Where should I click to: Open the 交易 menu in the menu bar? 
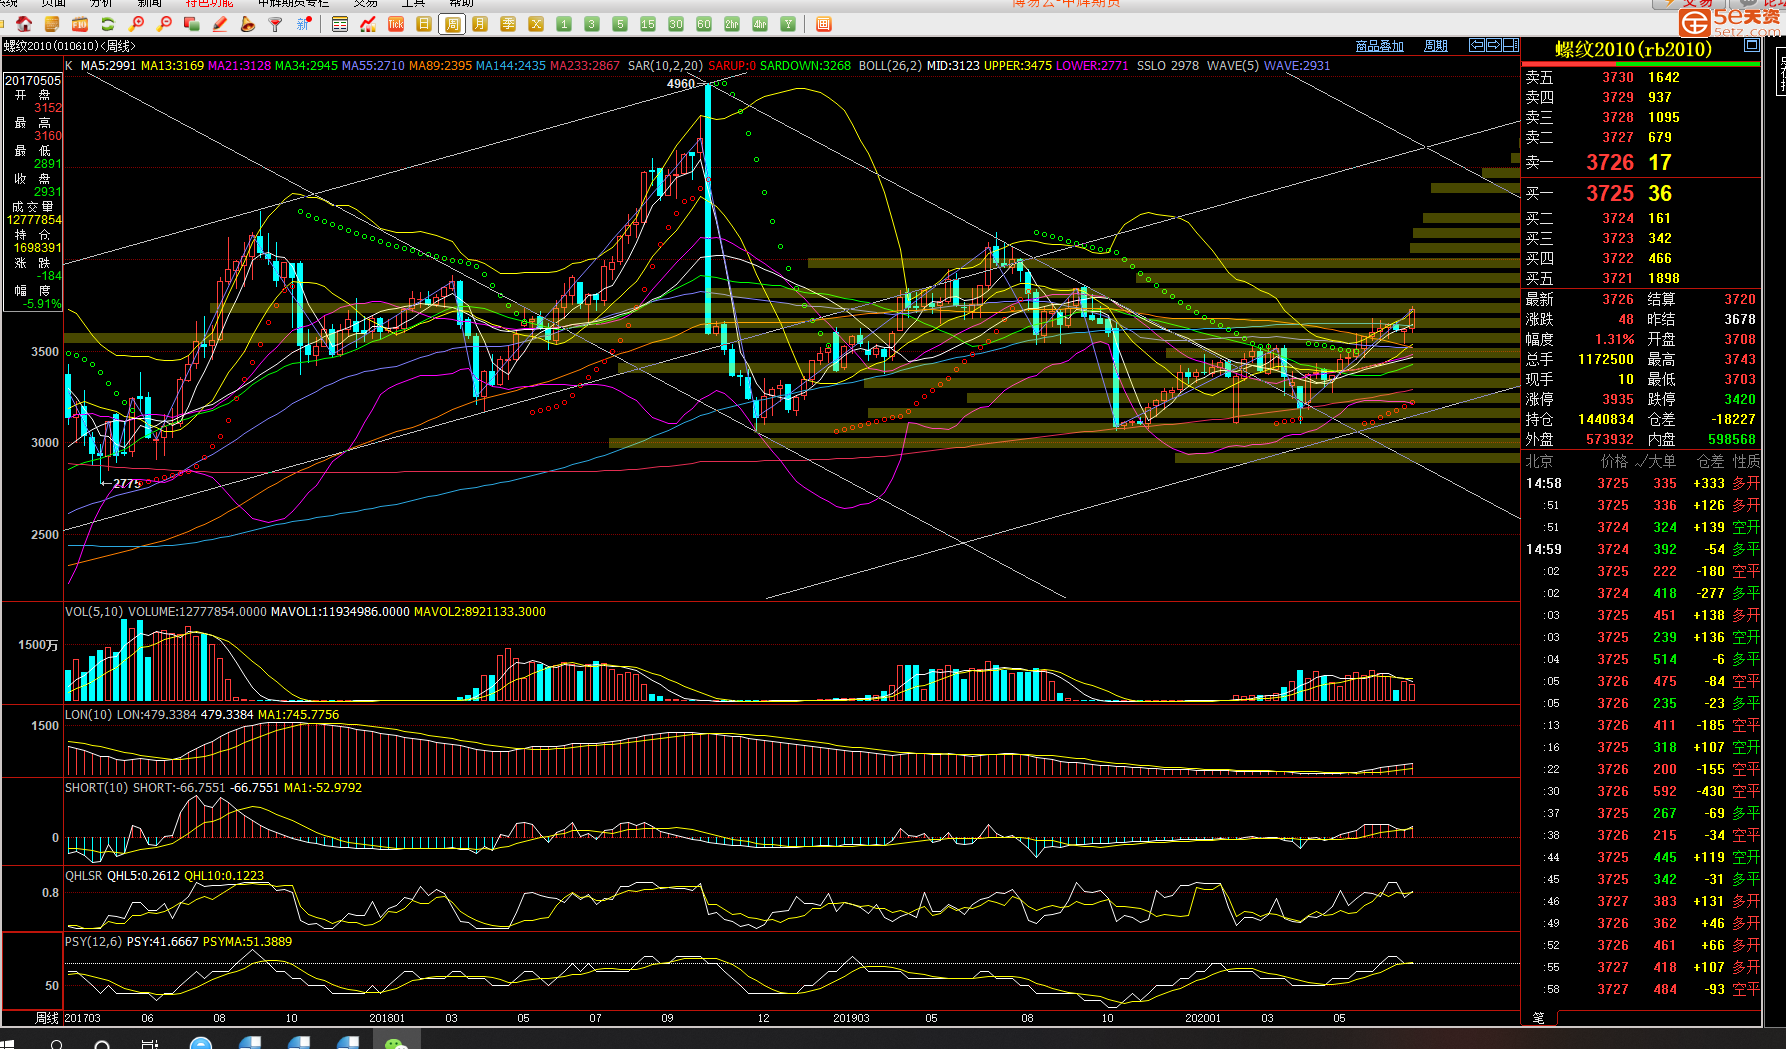point(366,3)
